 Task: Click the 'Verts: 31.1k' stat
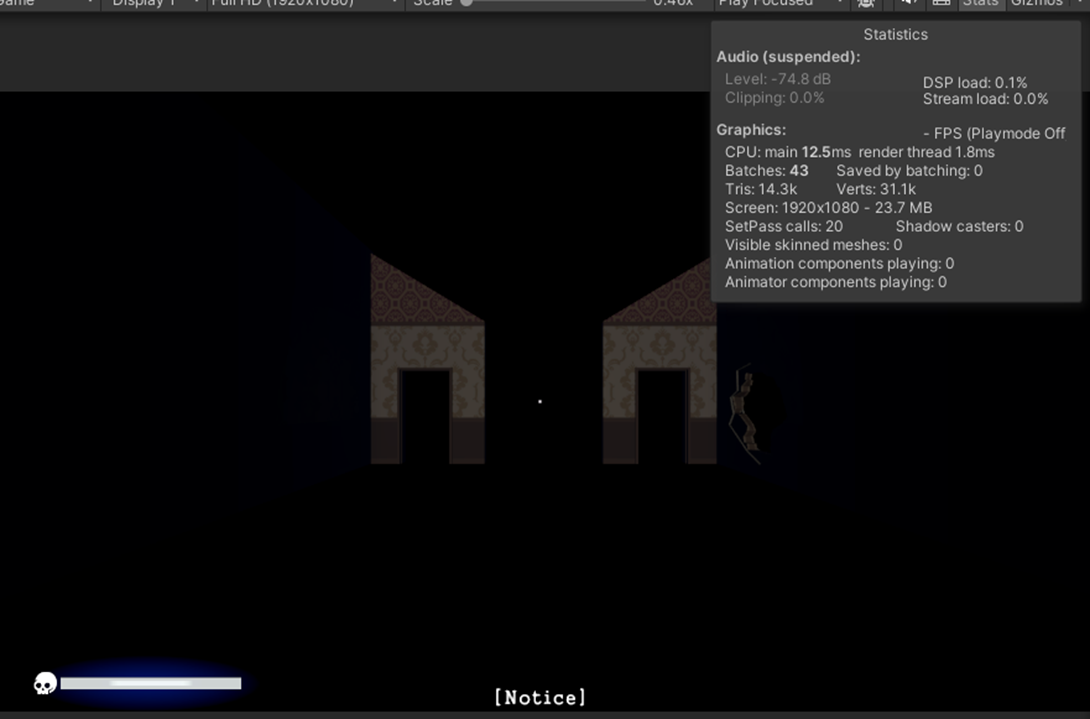(876, 189)
